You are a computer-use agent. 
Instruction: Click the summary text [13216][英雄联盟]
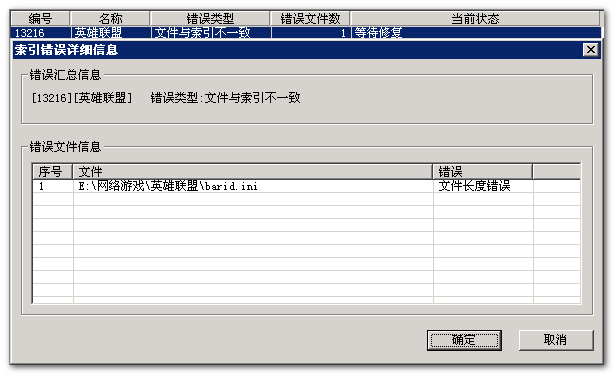(82, 98)
